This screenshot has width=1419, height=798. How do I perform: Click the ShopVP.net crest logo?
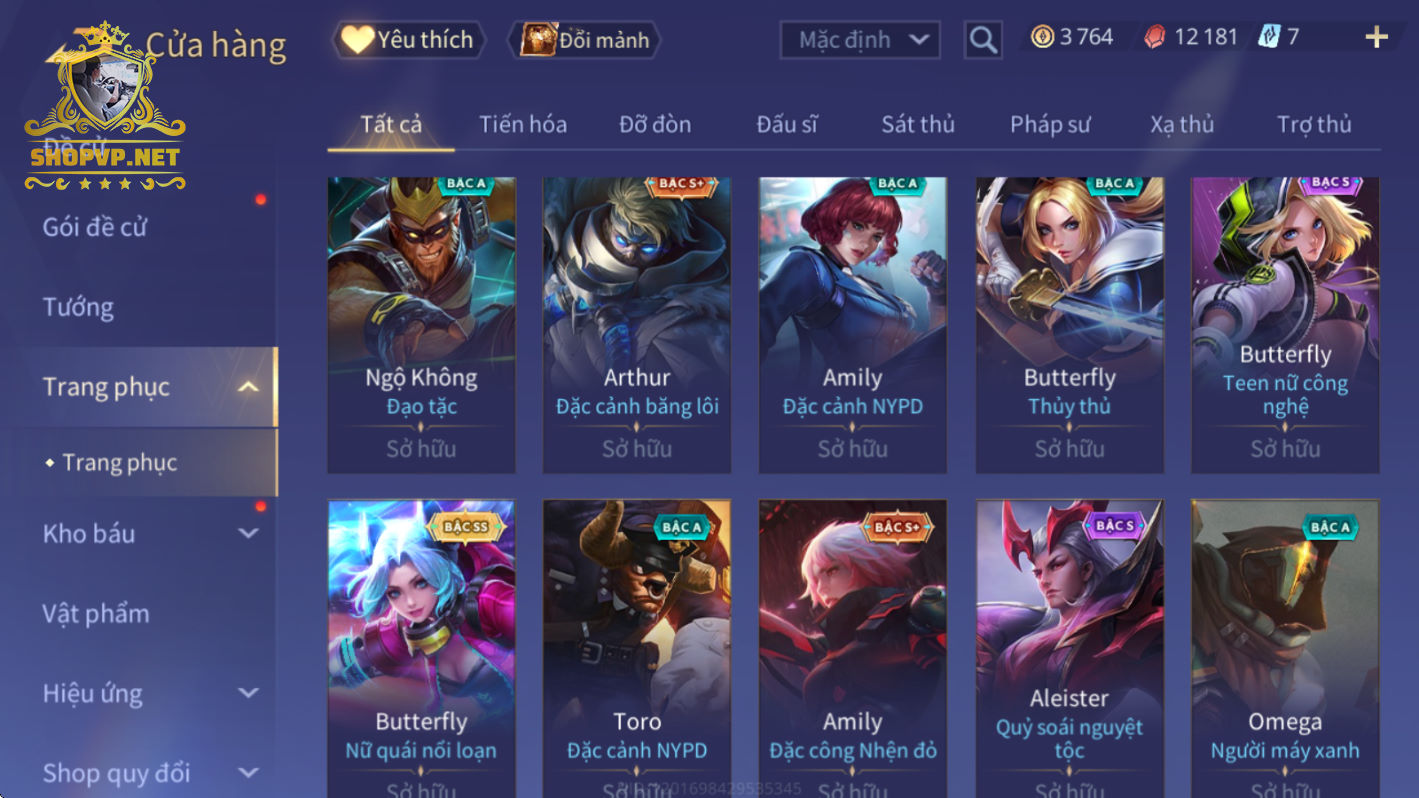[105, 107]
